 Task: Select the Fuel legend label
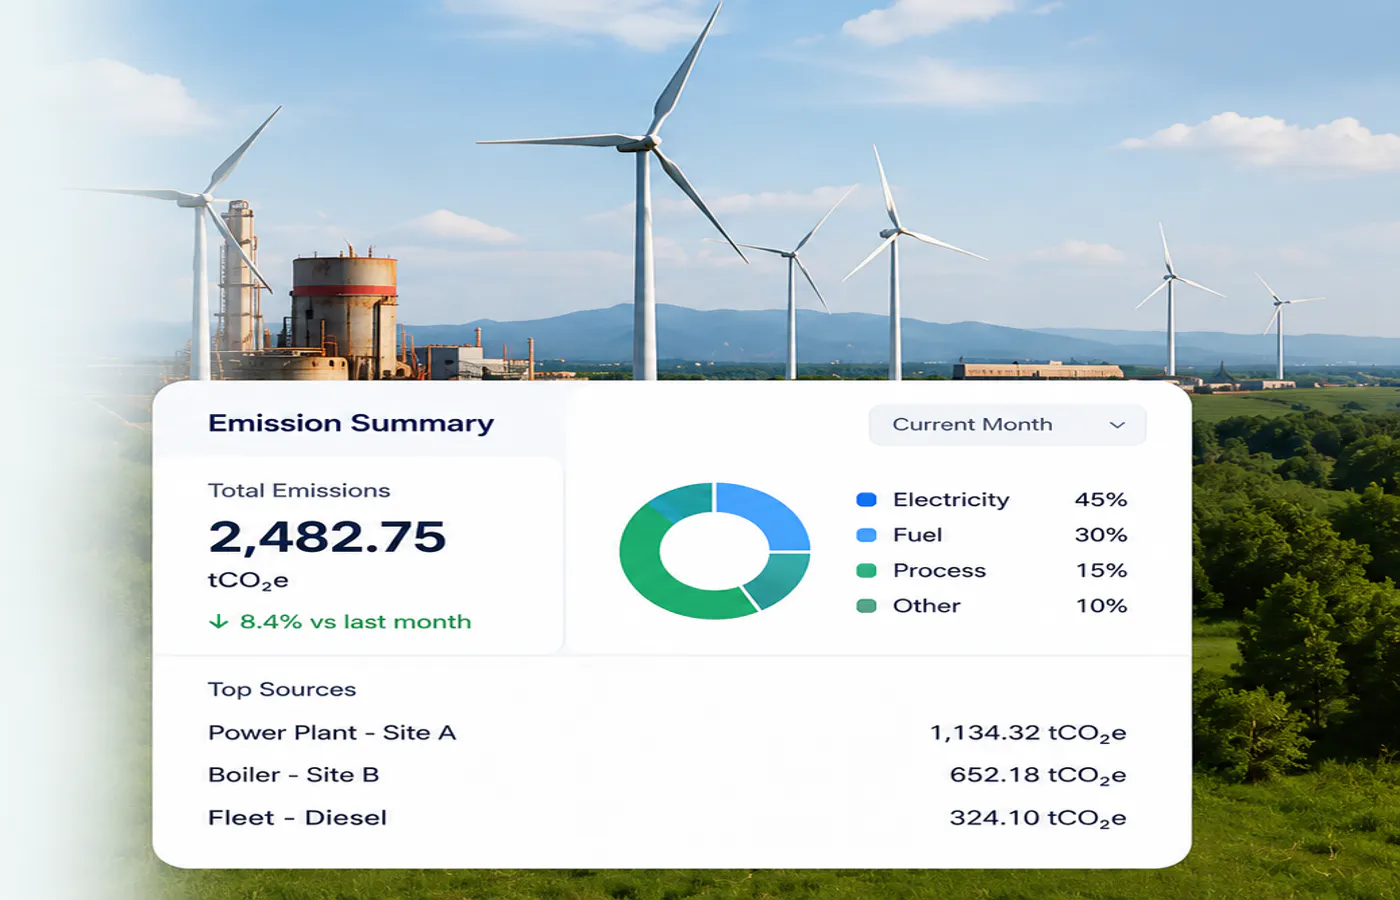[x=917, y=535]
